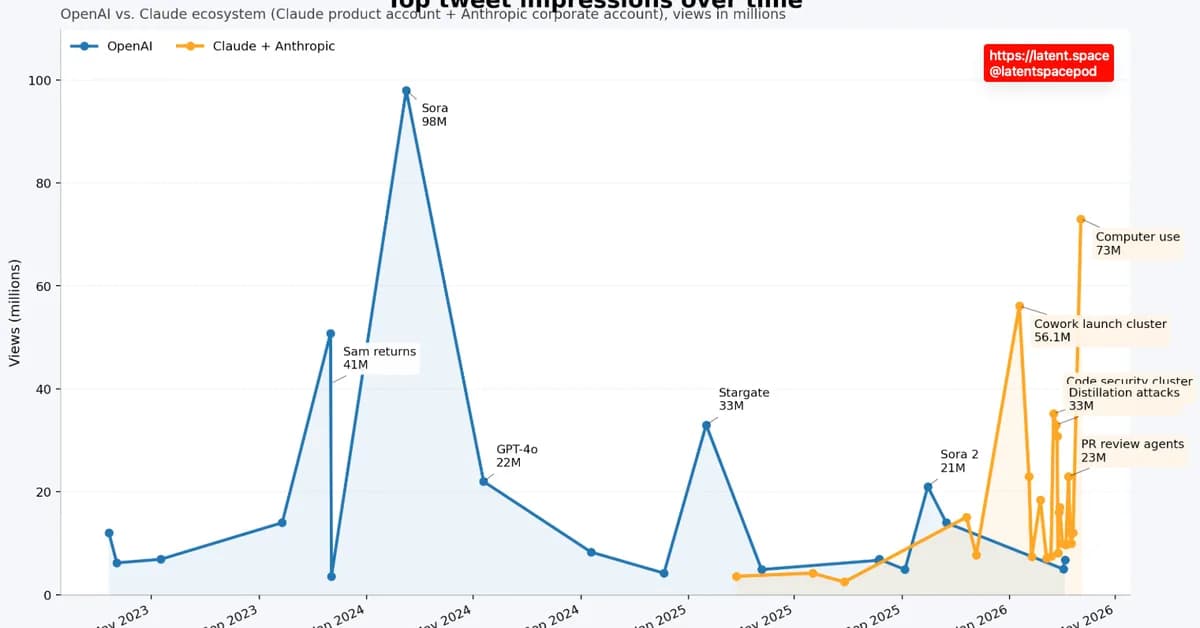Click the blue OpenAI legend line marker
The image size is (1200, 628).
tap(85, 46)
